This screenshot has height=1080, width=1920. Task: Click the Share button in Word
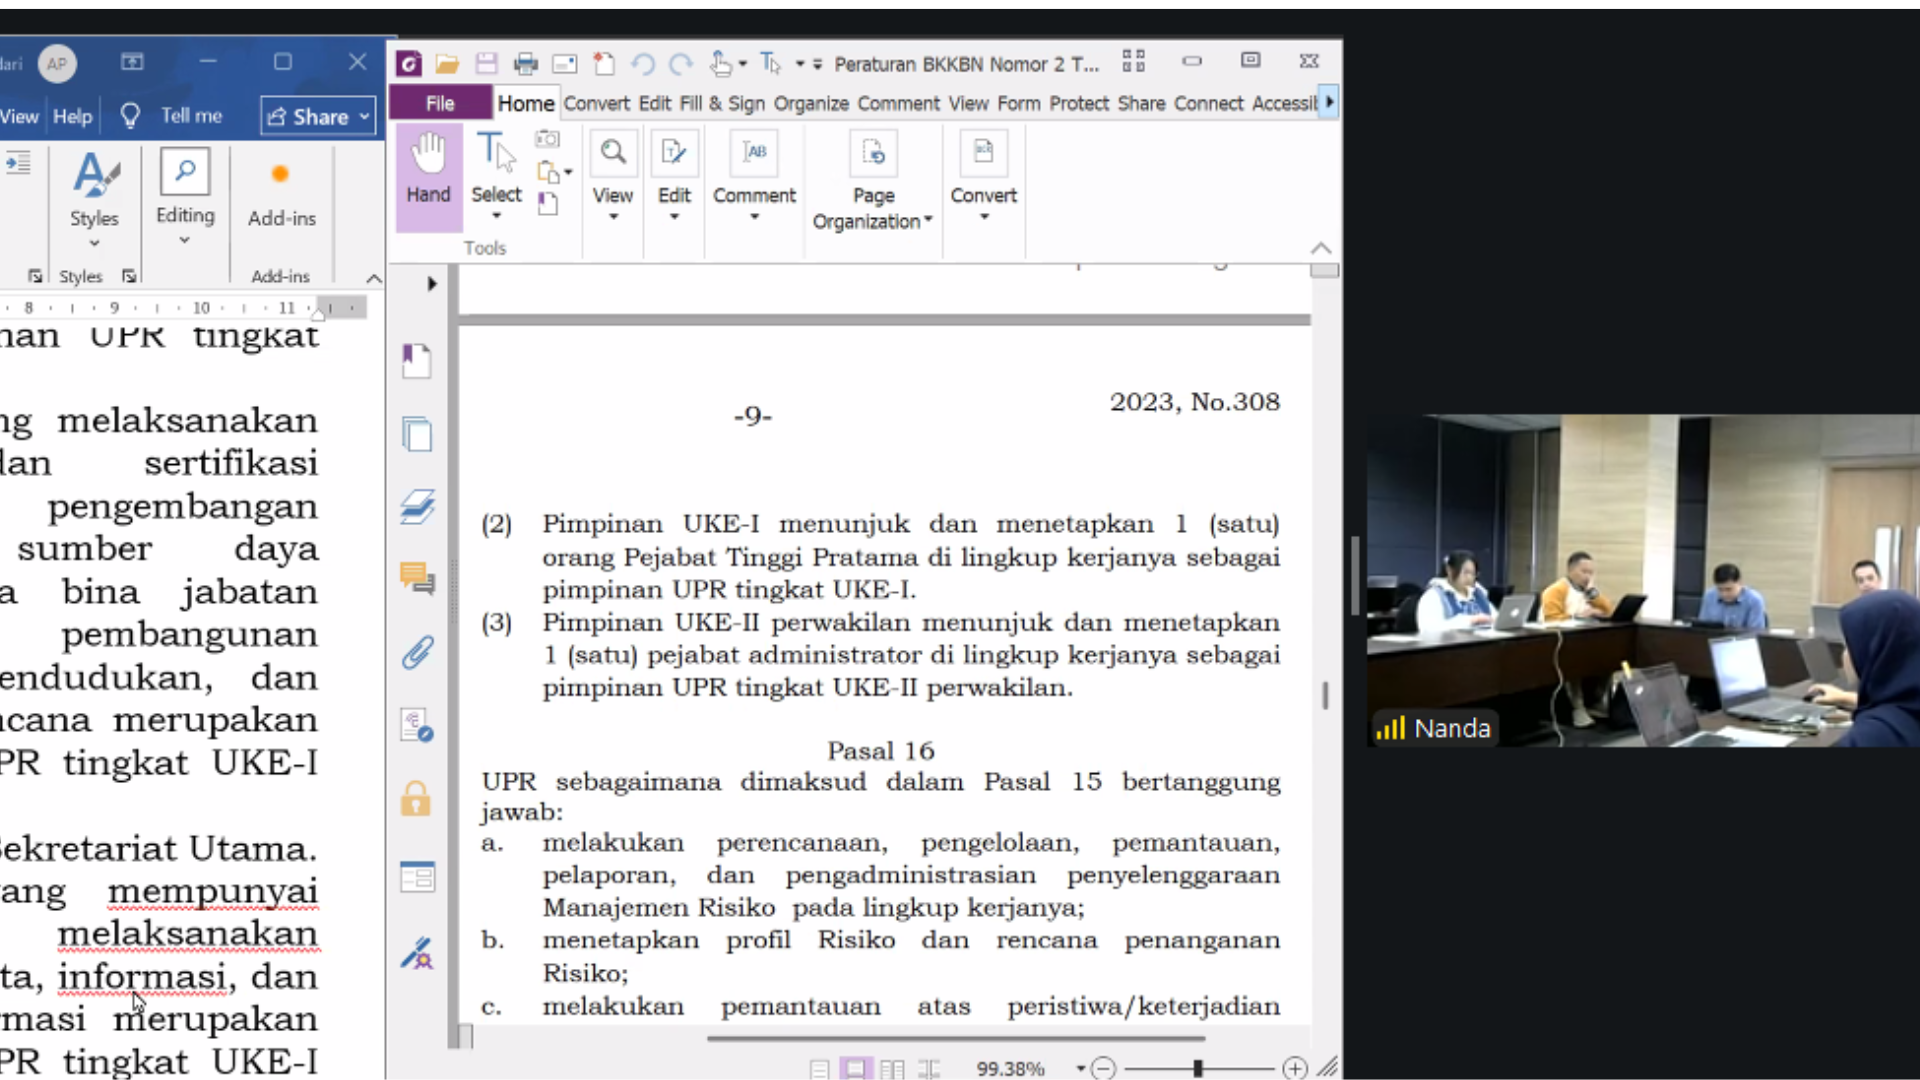point(317,117)
